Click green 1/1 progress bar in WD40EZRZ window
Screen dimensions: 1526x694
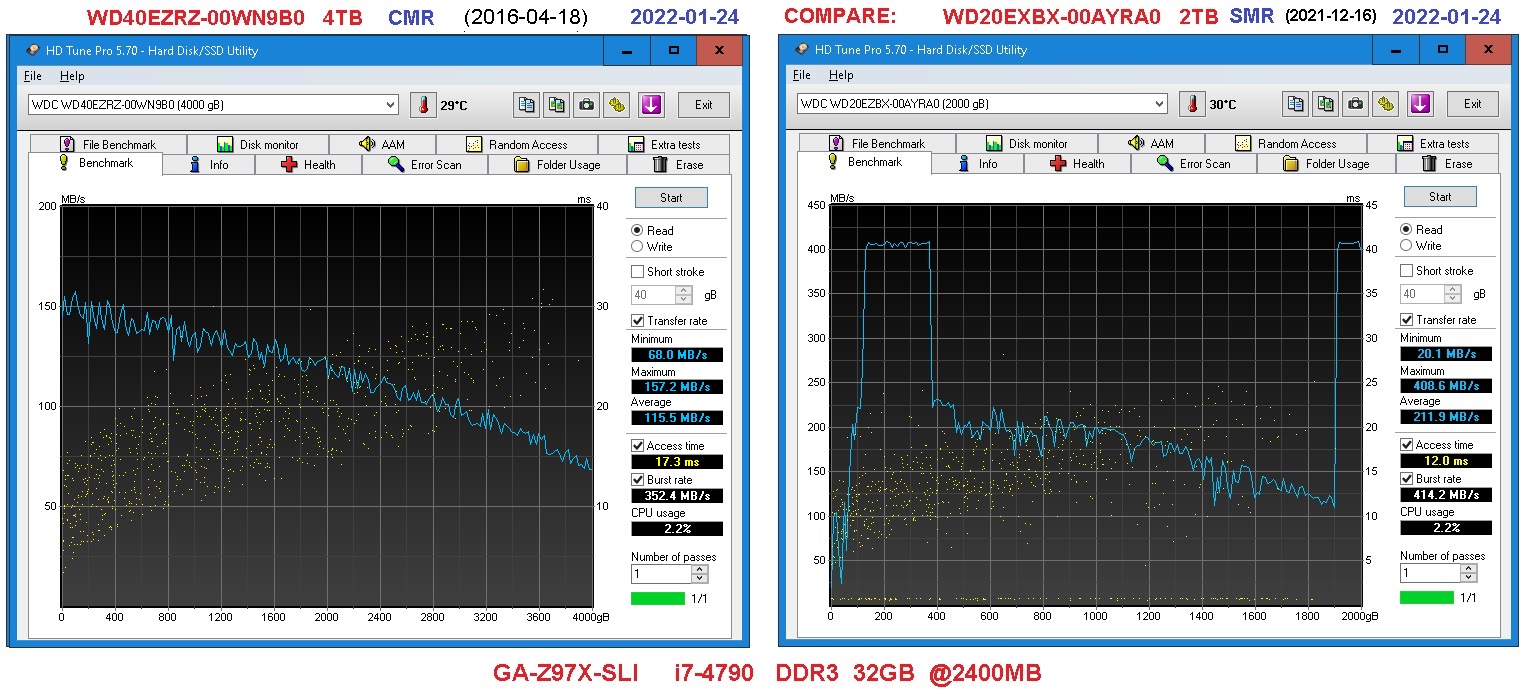(x=658, y=599)
